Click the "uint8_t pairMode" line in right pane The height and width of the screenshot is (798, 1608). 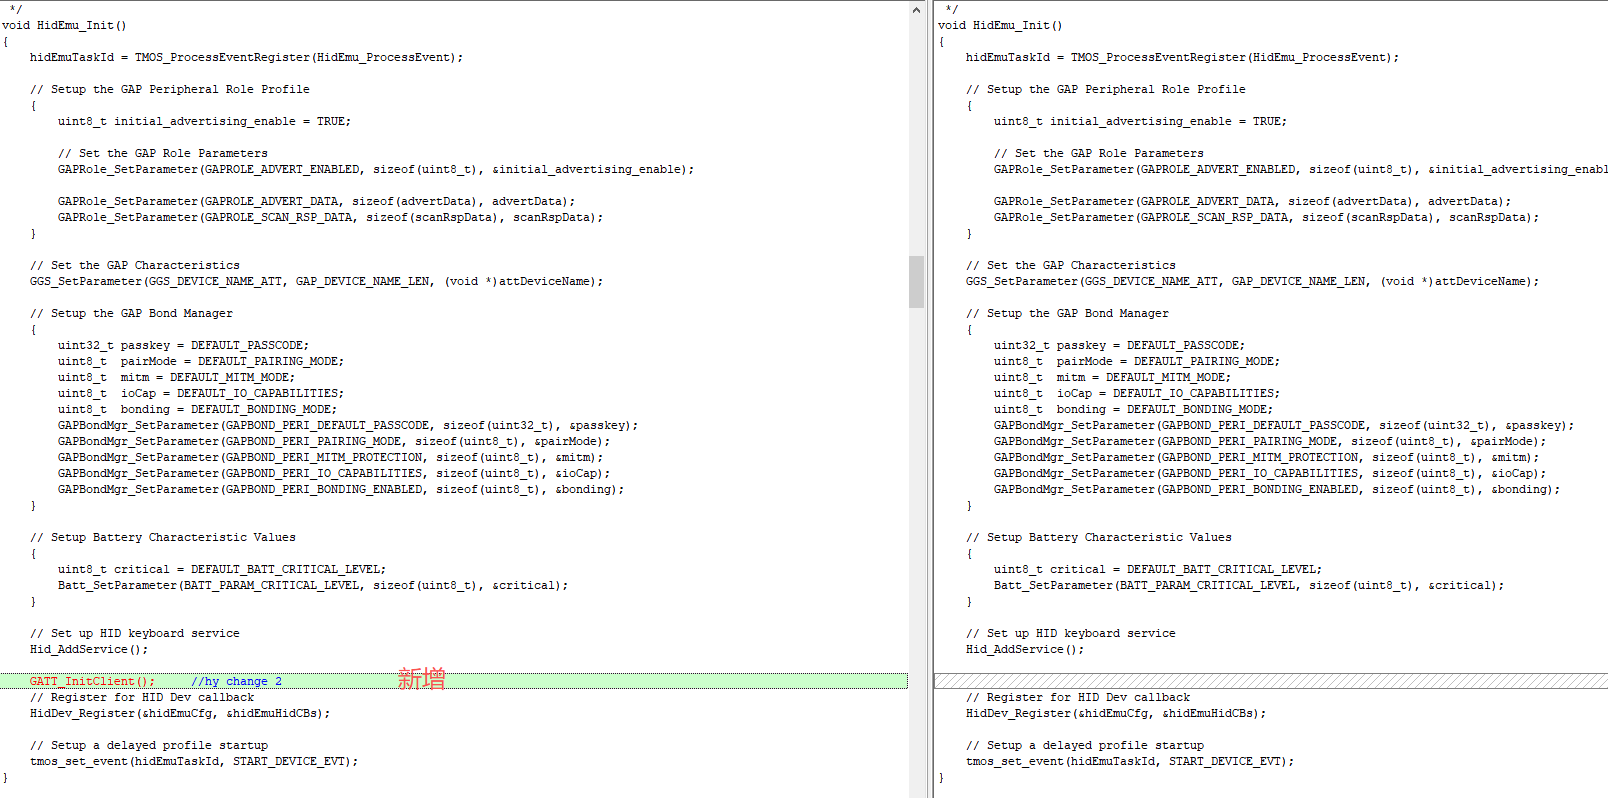click(x=1136, y=361)
